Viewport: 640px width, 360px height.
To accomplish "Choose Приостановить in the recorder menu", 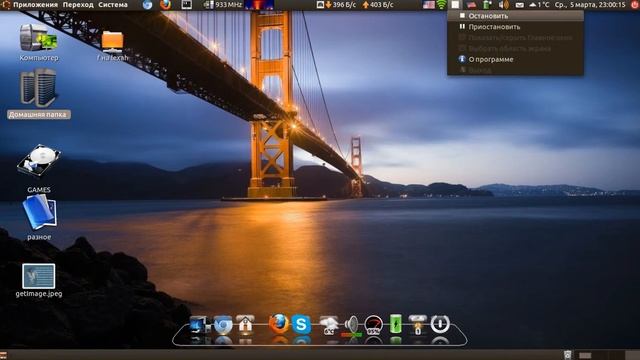I will click(515, 27).
